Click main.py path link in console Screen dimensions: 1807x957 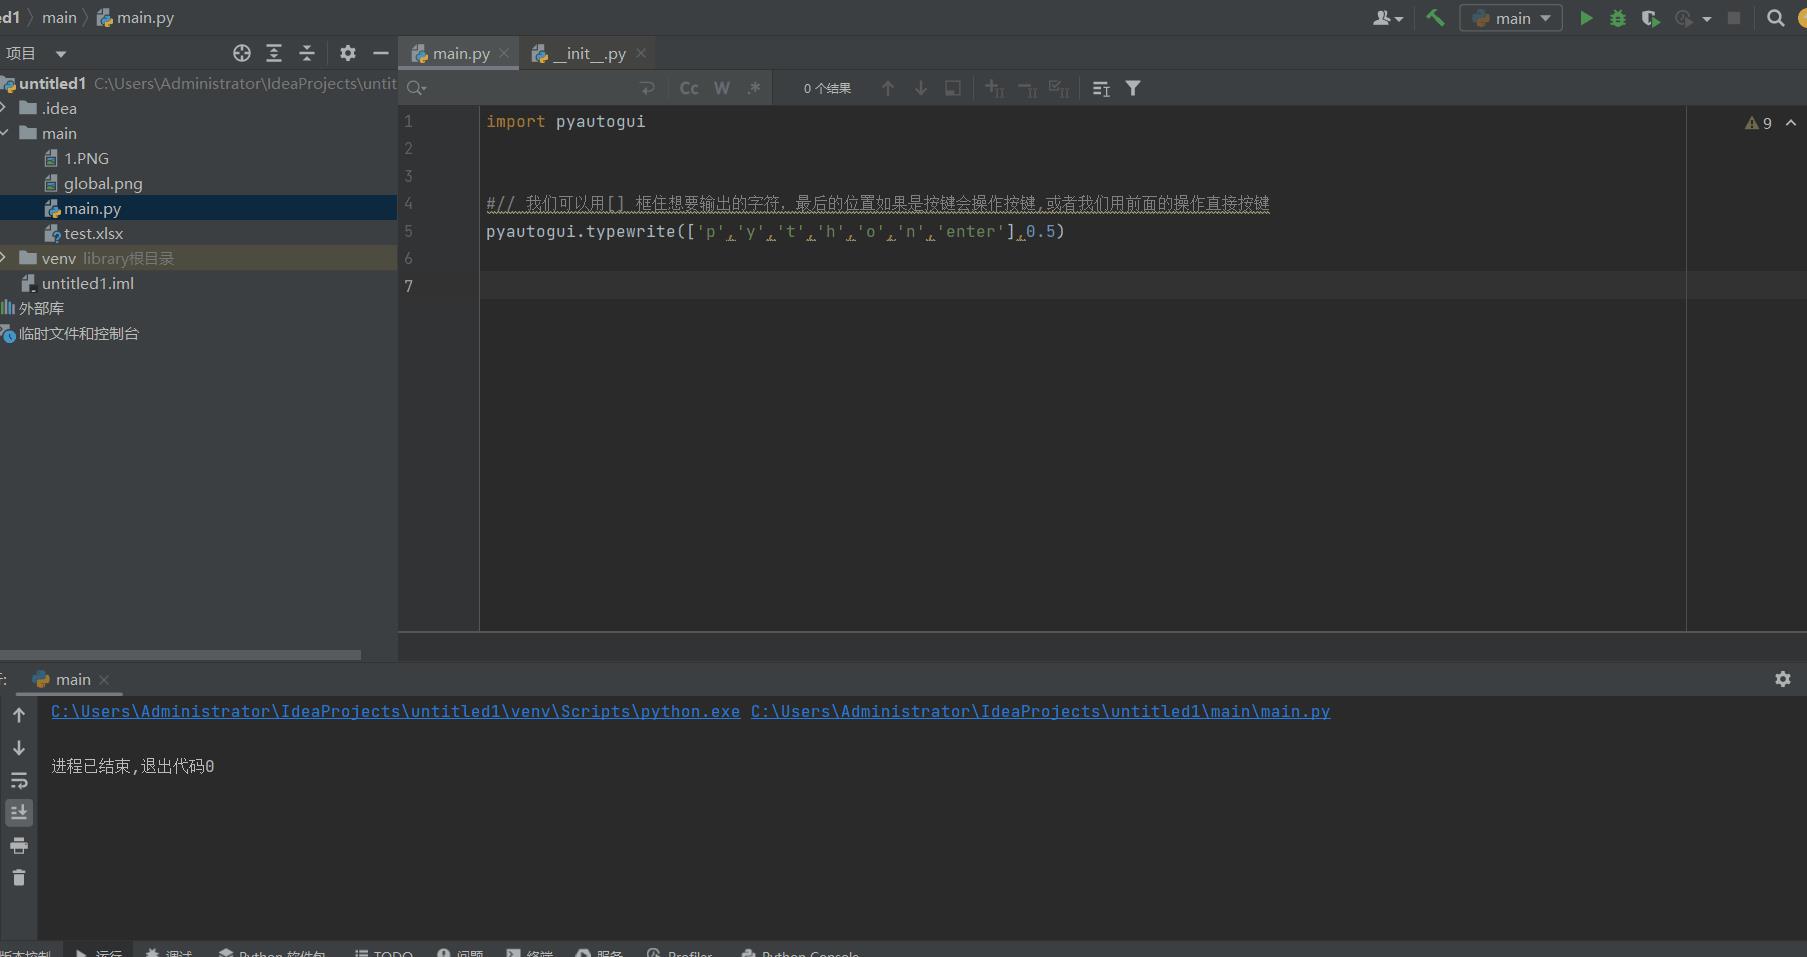click(x=1040, y=711)
